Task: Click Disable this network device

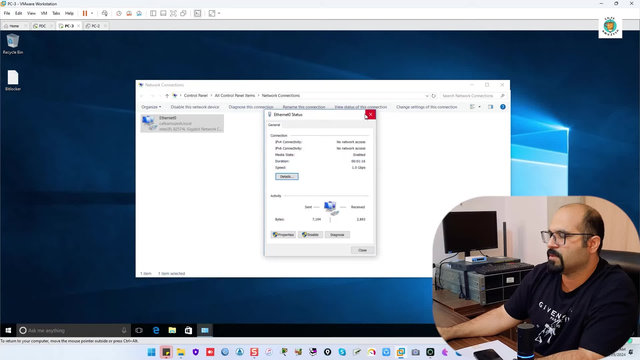Action: click(195, 107)
